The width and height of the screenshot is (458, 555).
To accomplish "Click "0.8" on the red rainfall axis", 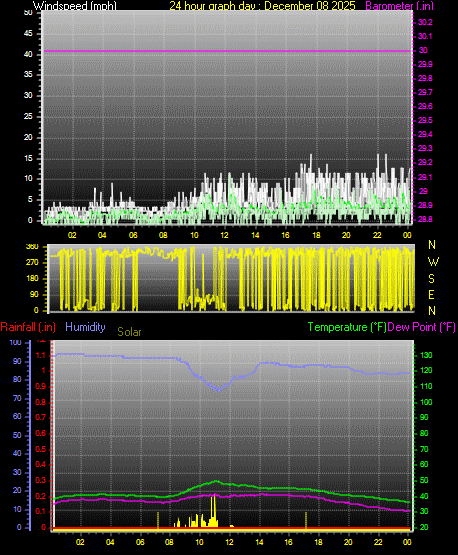I will 41,402.
